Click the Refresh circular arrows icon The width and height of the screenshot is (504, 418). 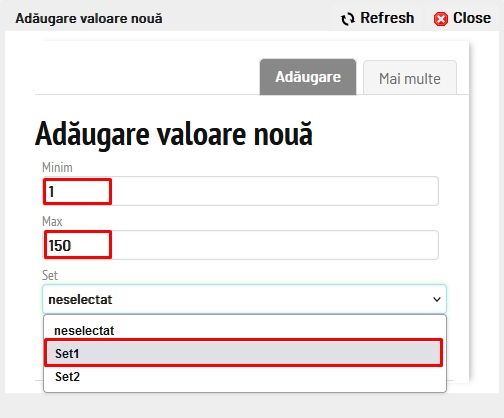(348, 19)
